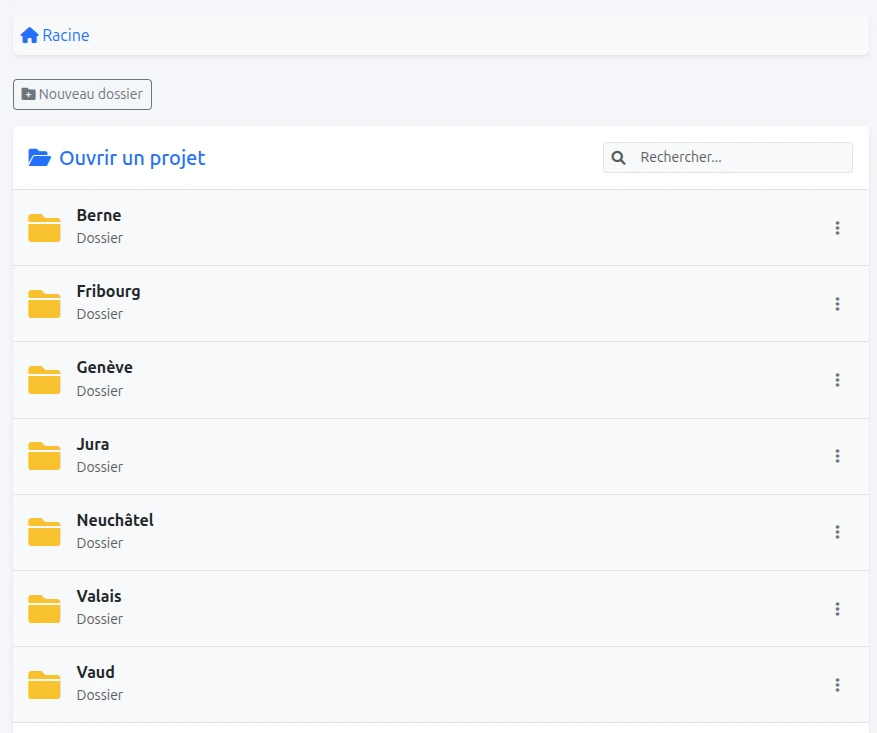Show actions menu for Vaud folder

837,685
